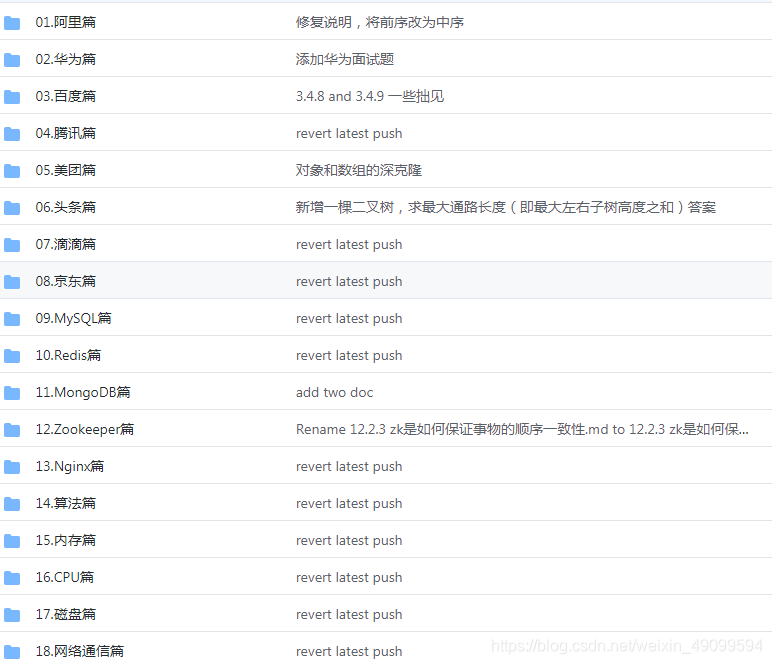Screen dimensions: 772x664
Task: Open the 01.阿里篇 folder
Action: coord(65,22)
